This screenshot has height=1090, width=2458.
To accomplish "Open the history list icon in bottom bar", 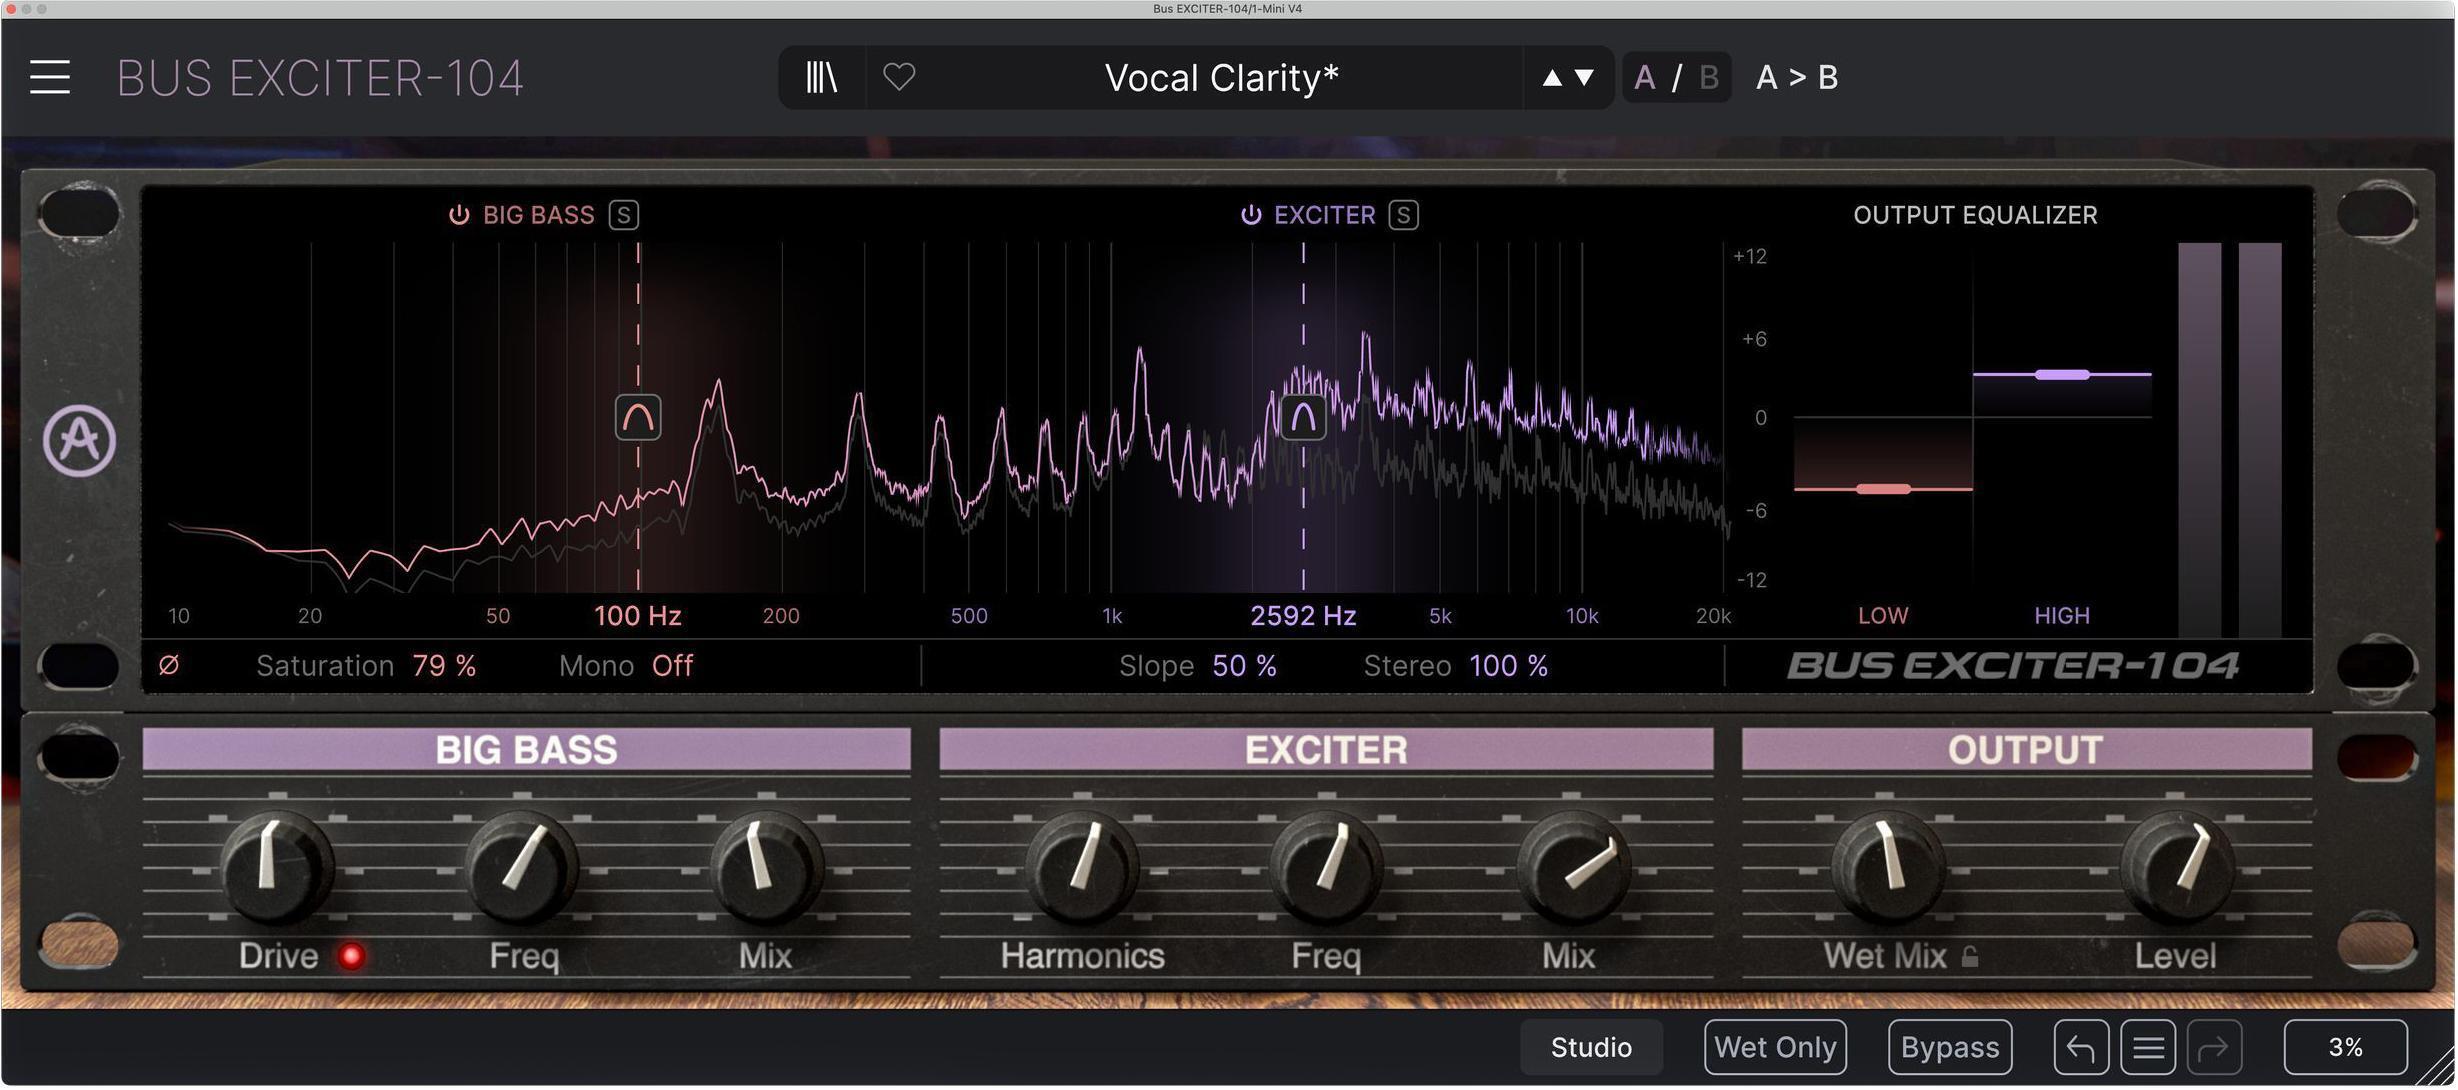I will click(x=2148, y=1046).
